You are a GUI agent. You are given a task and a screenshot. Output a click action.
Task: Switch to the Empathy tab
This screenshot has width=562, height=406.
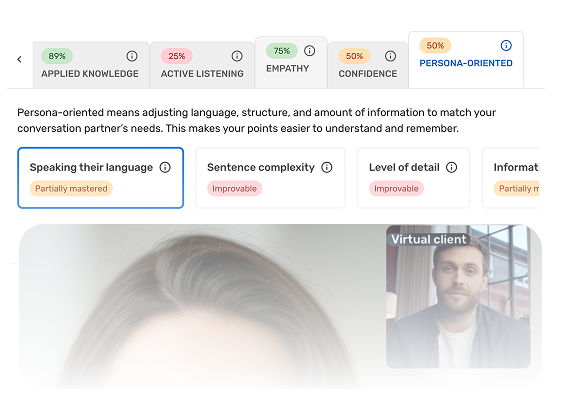[291, 62]
